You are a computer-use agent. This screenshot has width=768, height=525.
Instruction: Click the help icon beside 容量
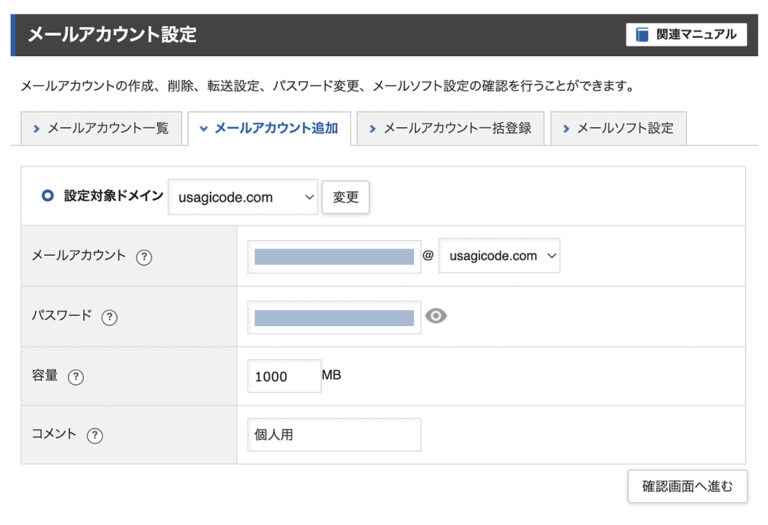[76, 377]
